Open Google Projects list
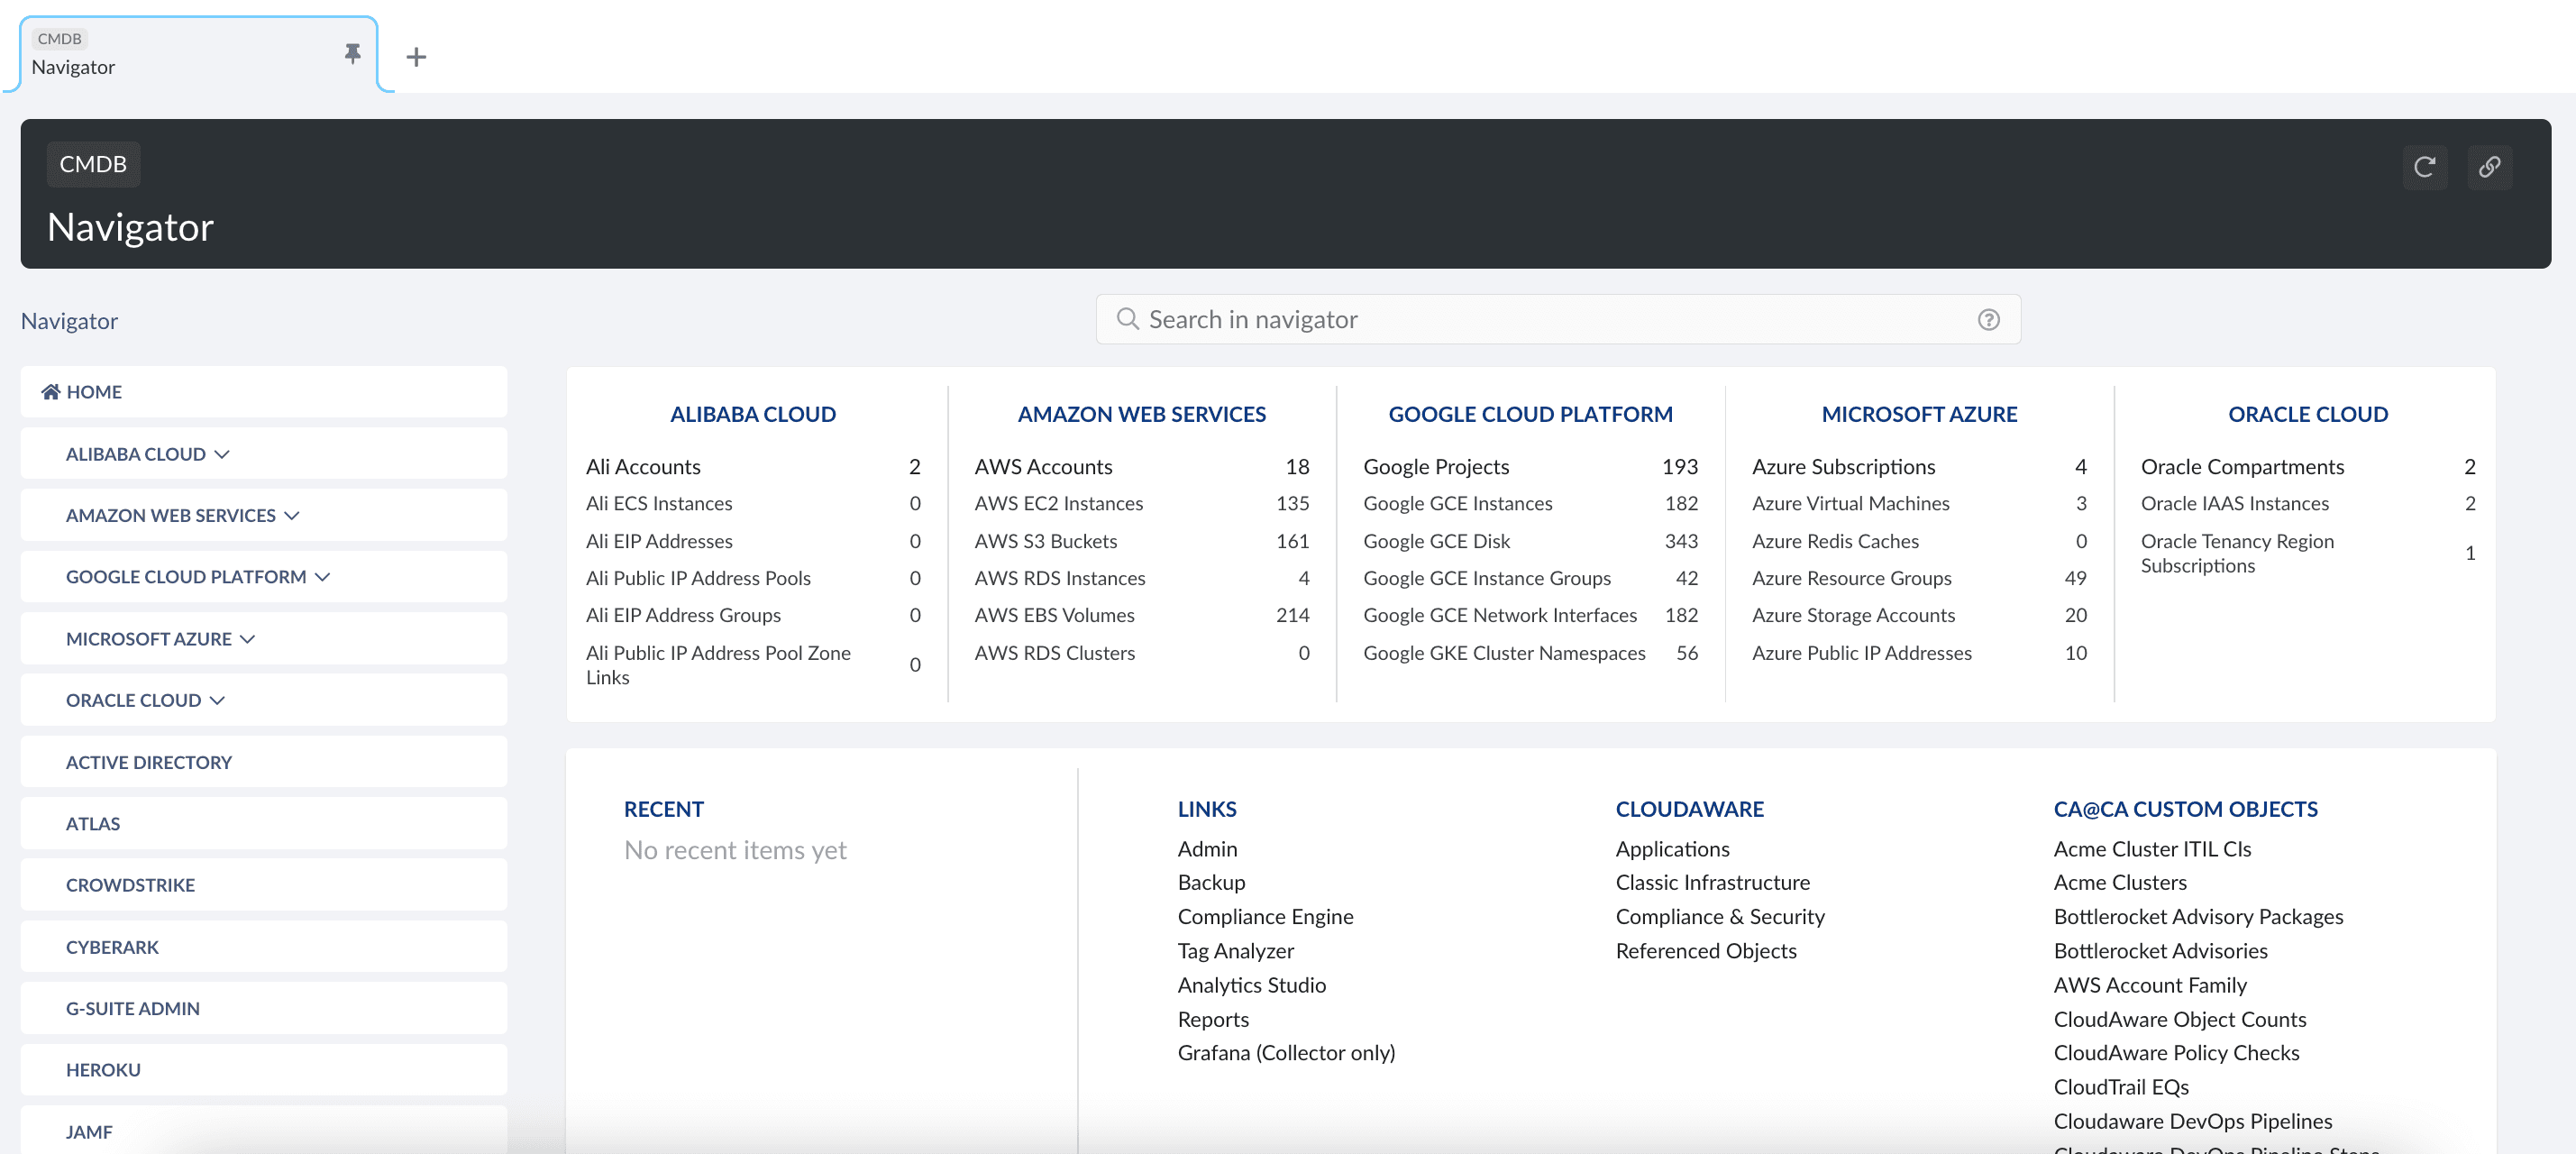The image size is (2576, 1154). 1436,467
